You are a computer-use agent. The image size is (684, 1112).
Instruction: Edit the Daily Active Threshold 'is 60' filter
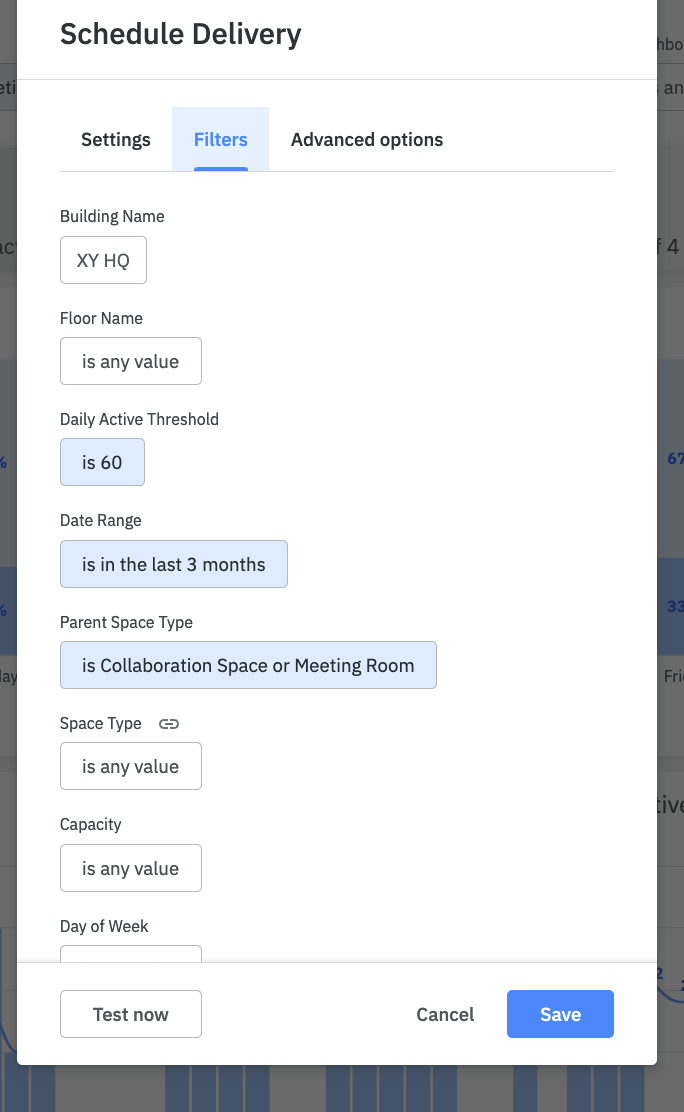[x=102, y=462]
